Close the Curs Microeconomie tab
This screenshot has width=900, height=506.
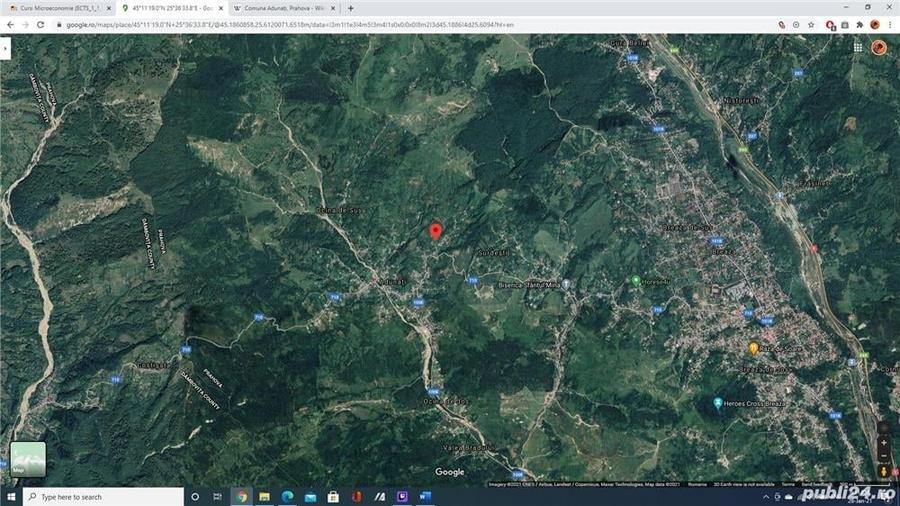pyautogui.click(x=108, y=9)
